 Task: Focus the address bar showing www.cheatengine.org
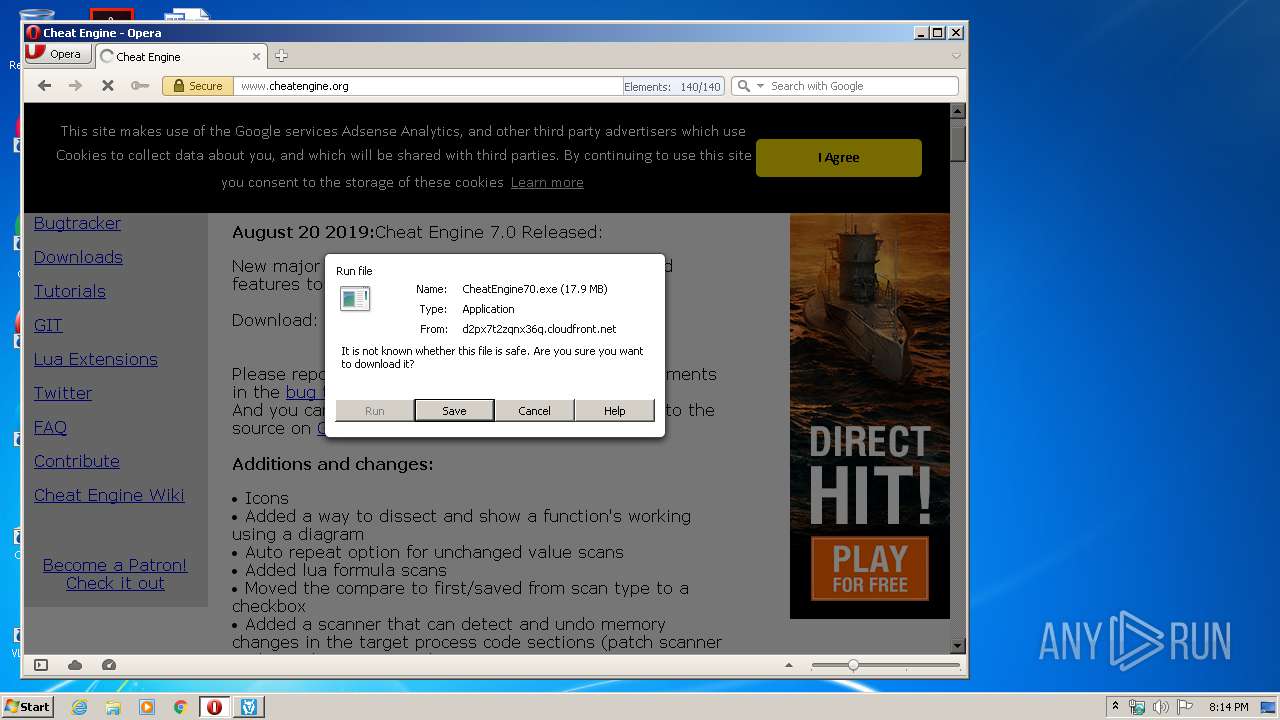(x=428, y=86)
